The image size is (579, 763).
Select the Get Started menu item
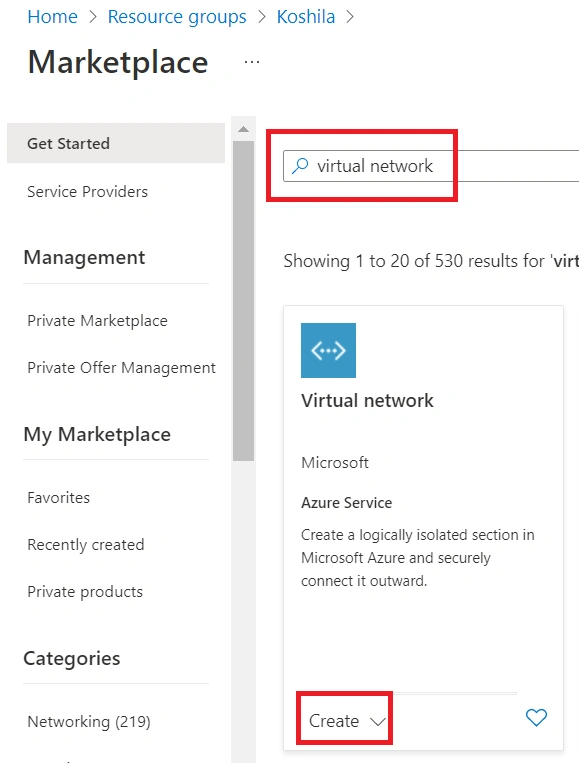point(116,143)
